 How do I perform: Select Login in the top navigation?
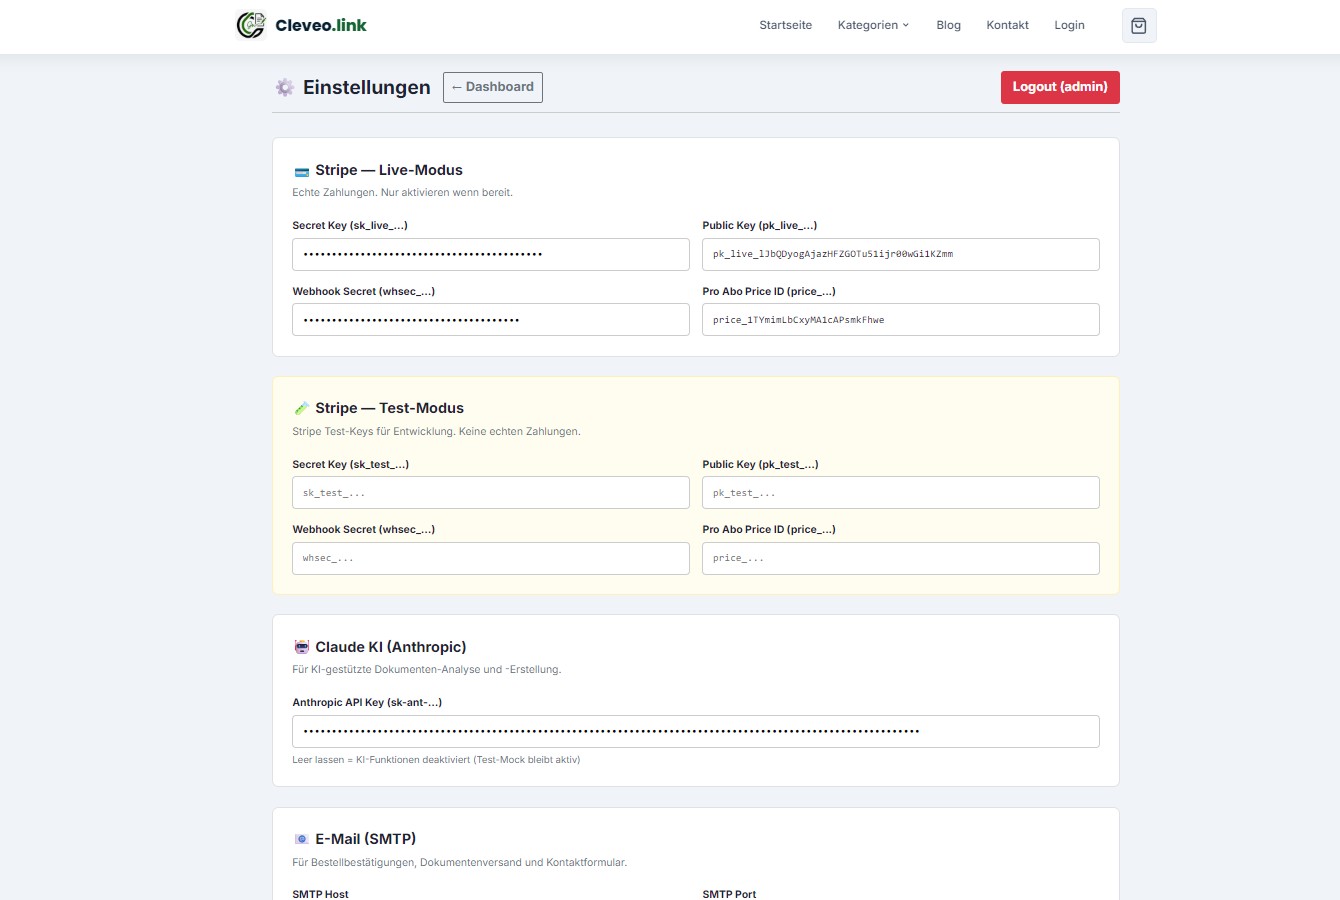(x=1070, y=25)
